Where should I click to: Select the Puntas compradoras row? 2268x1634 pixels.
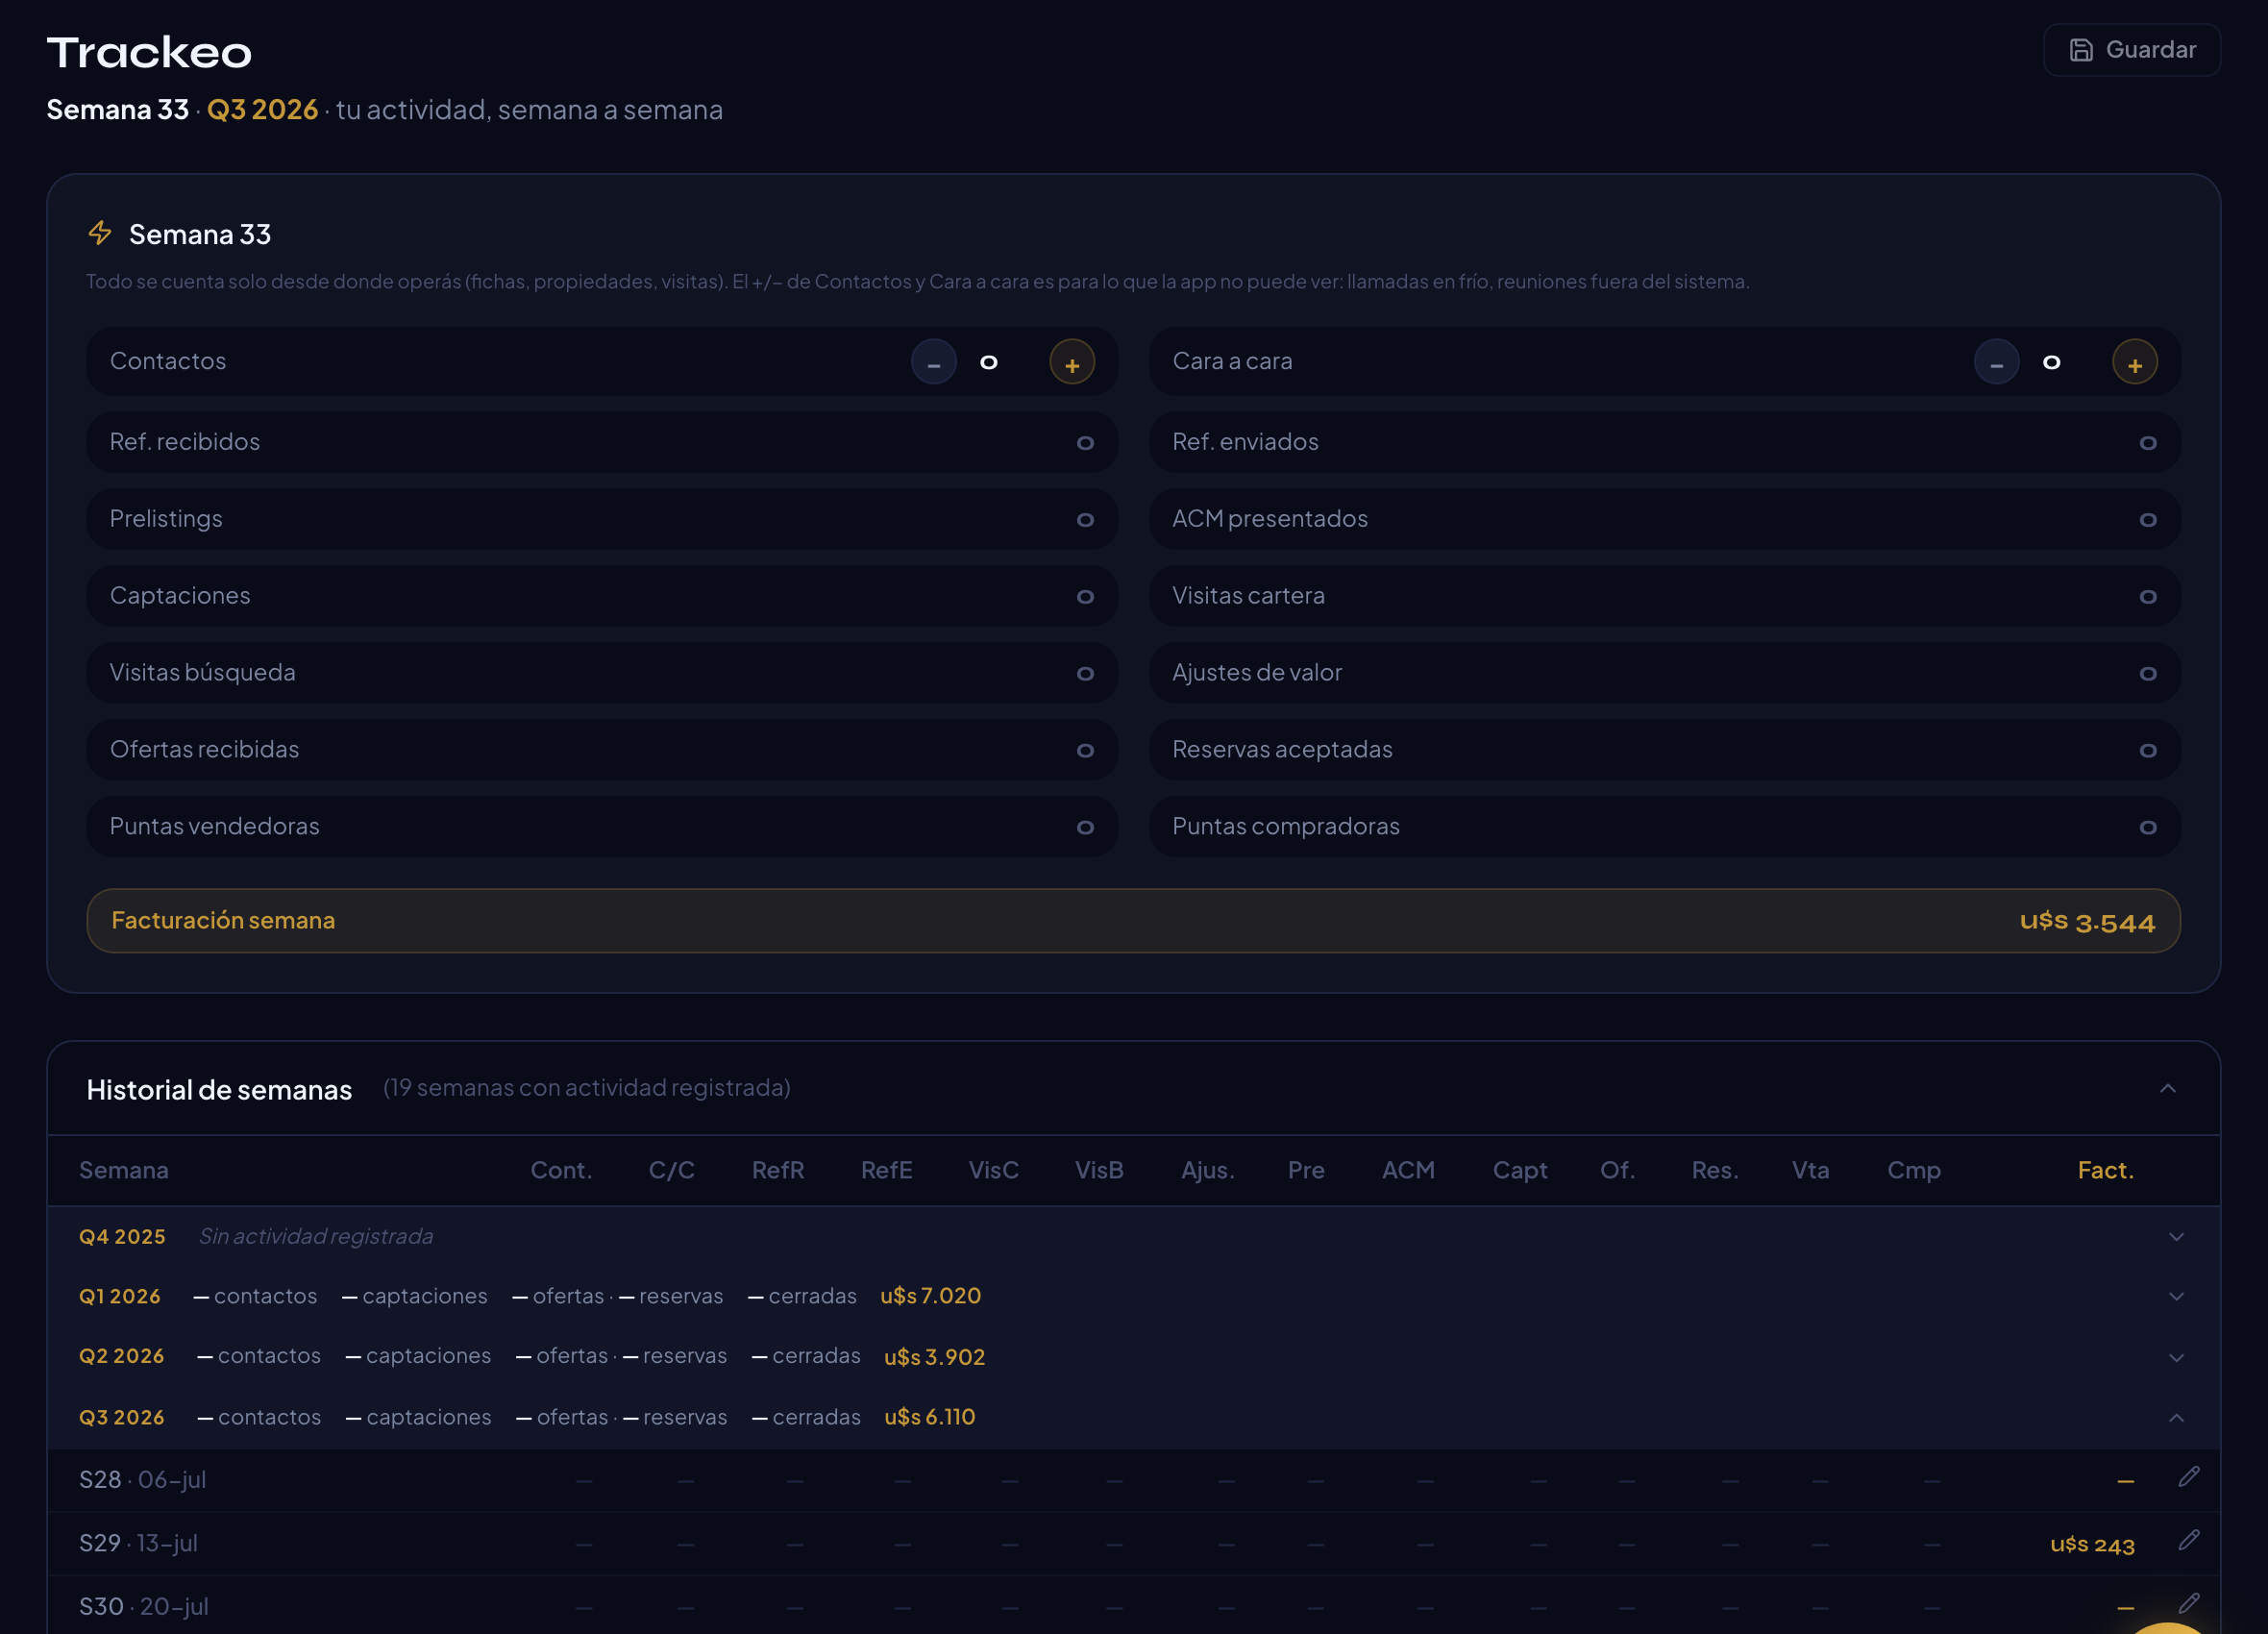(x=1664, y=827)
